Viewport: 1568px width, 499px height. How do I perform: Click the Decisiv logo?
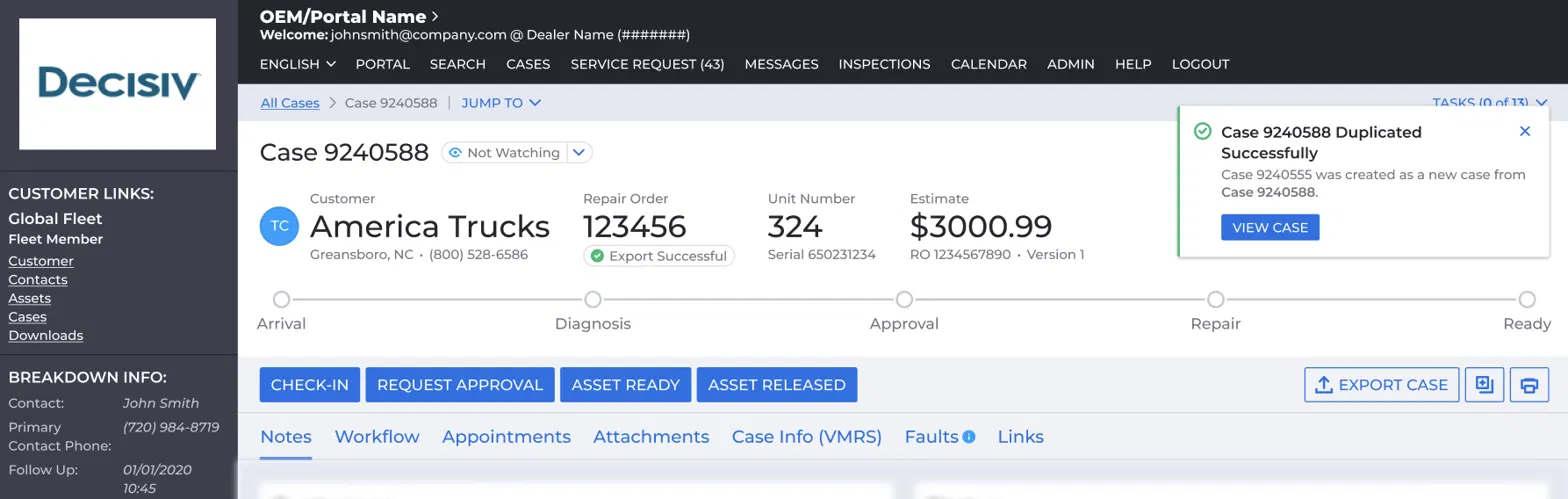pyautogui.click(x=117, y=84)
